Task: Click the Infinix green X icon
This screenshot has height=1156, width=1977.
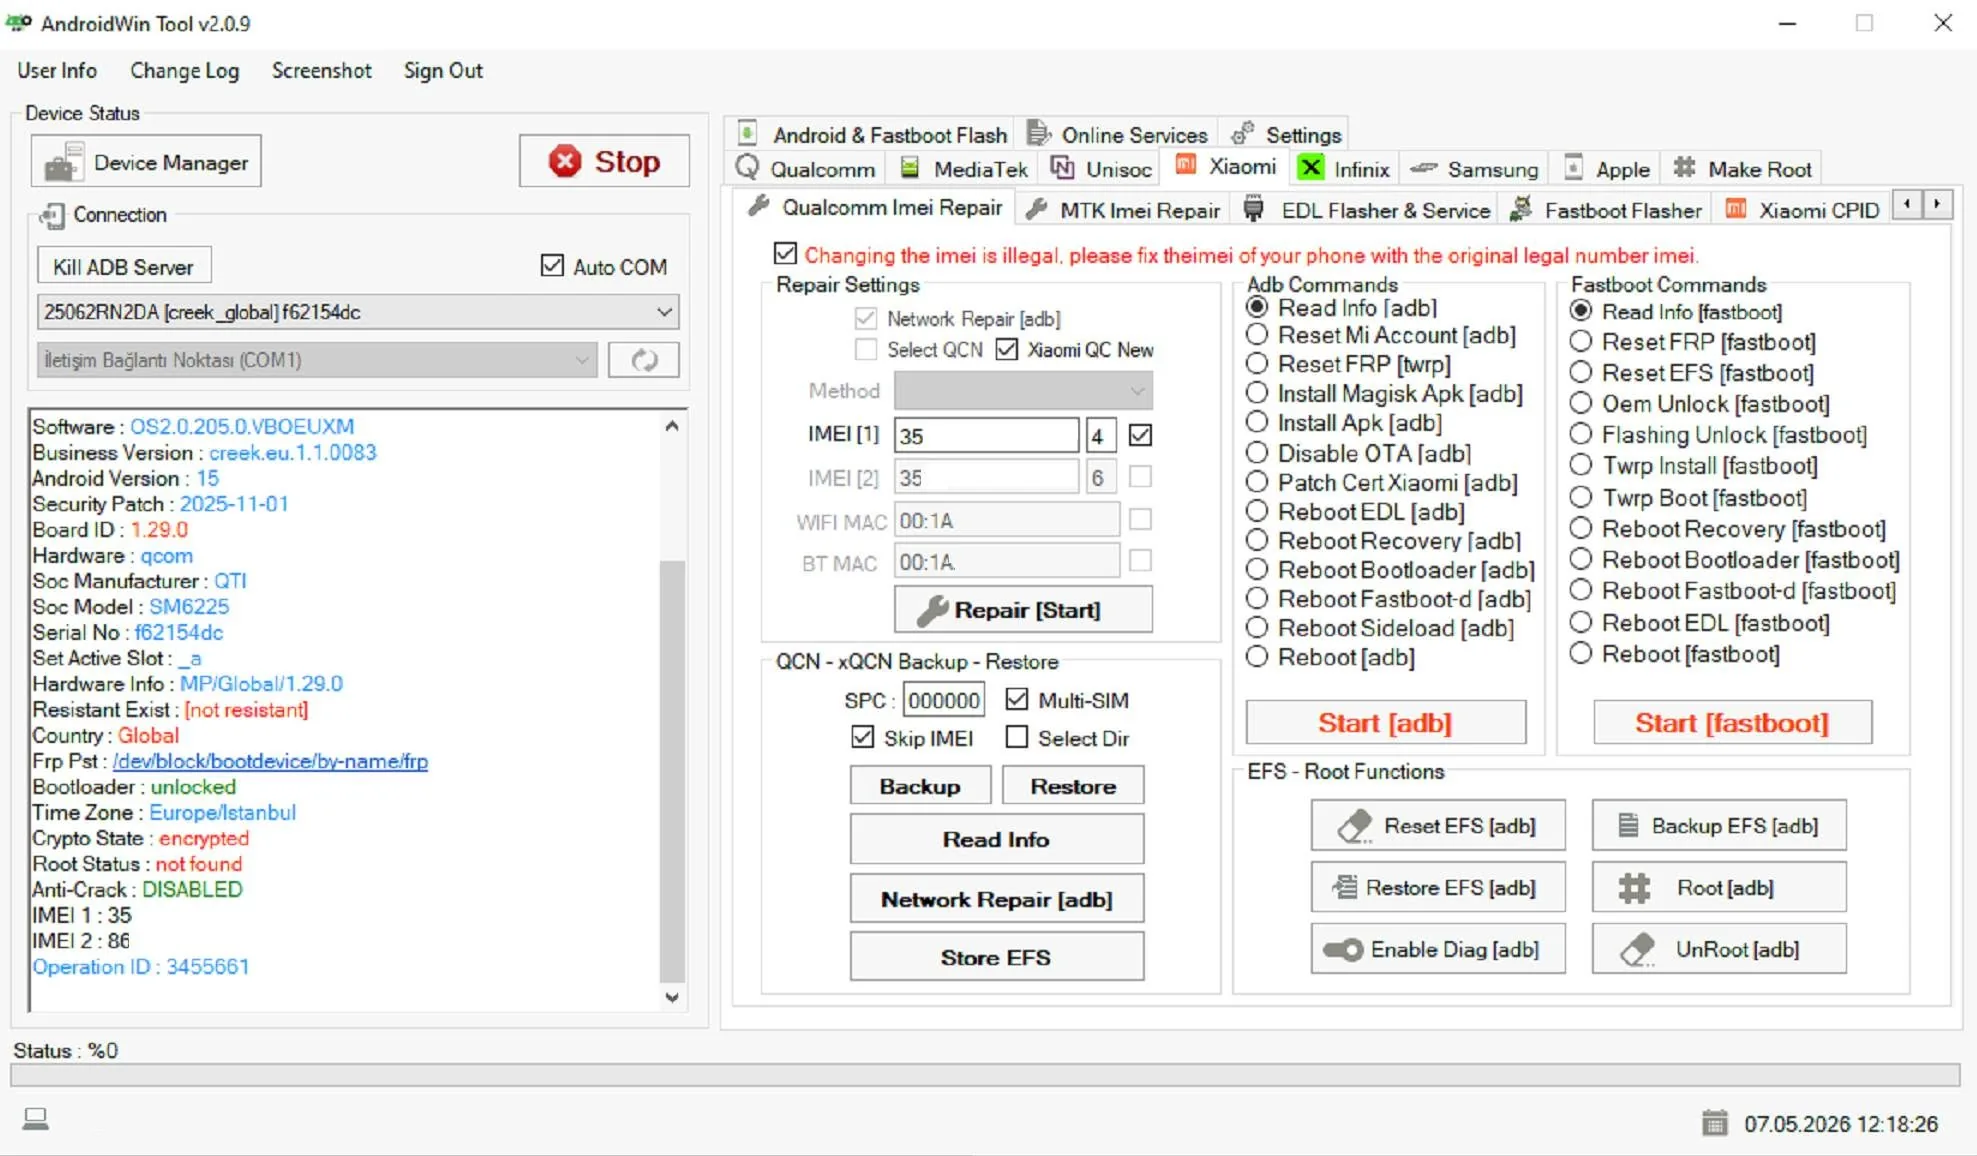Action: click(x=1310, y=168)
